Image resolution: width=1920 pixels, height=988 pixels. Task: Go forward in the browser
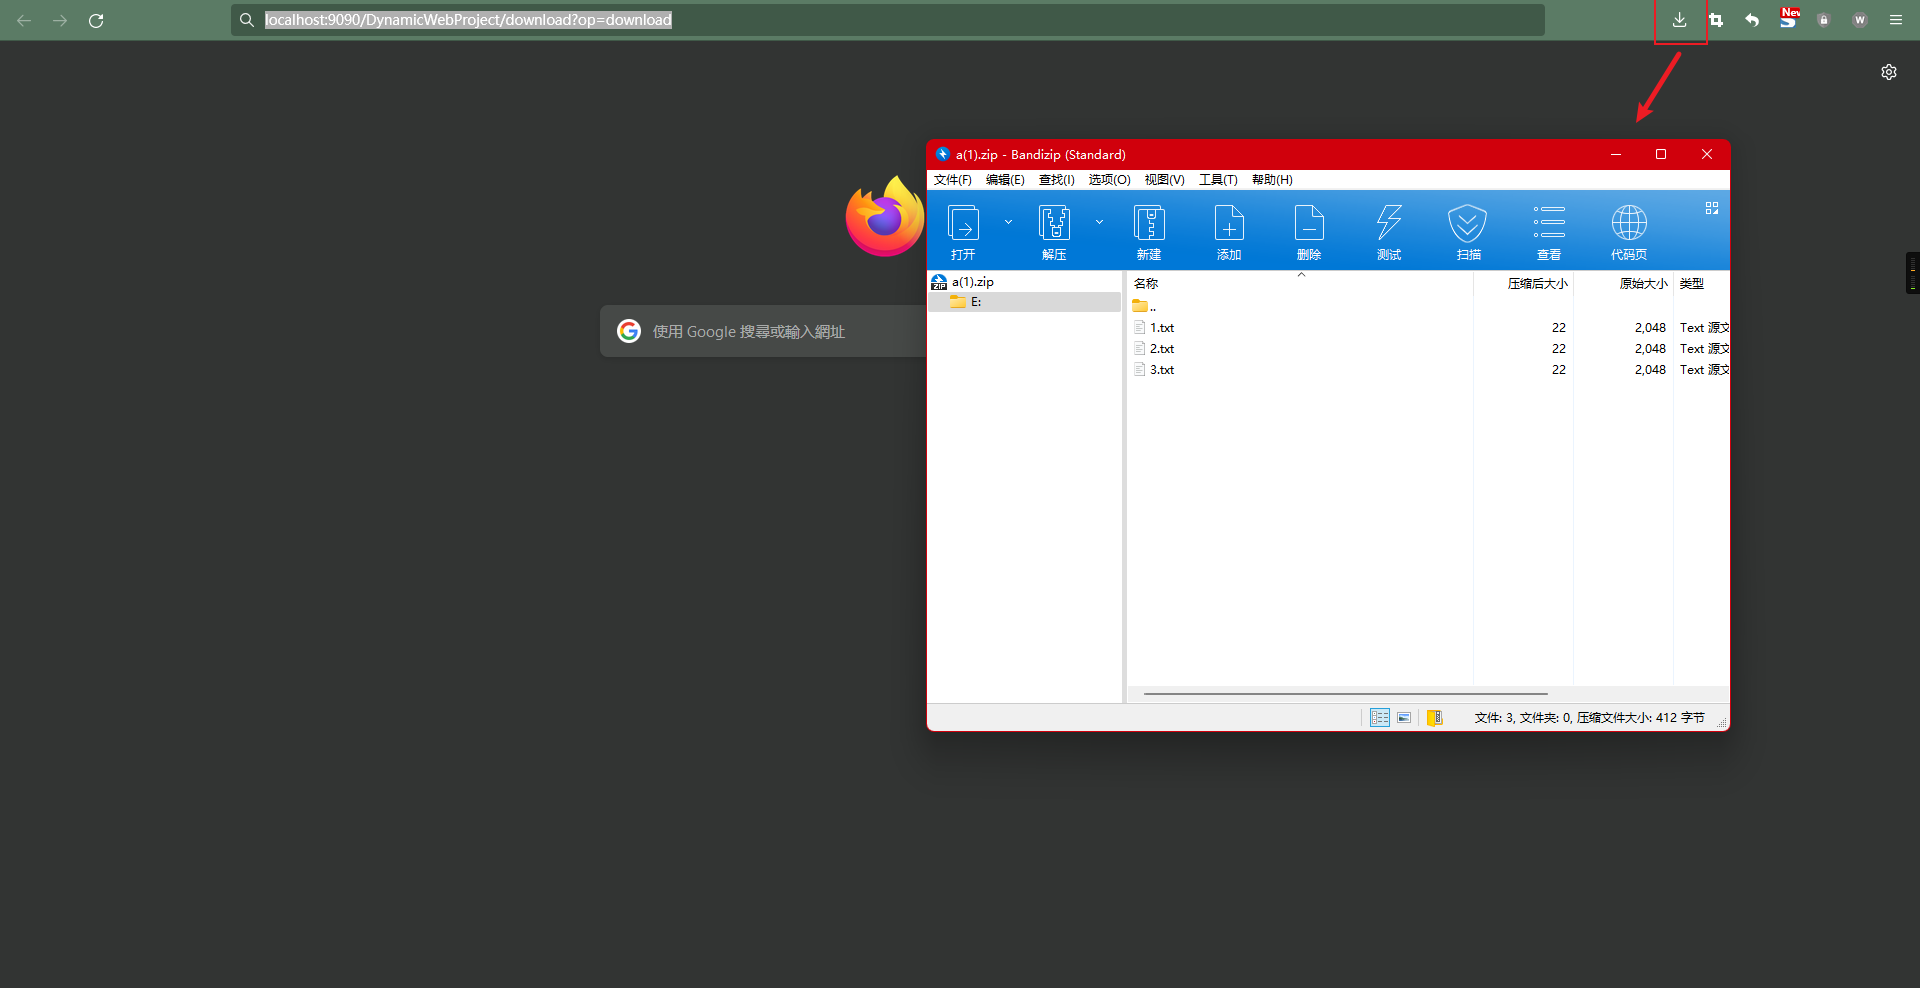60,20
